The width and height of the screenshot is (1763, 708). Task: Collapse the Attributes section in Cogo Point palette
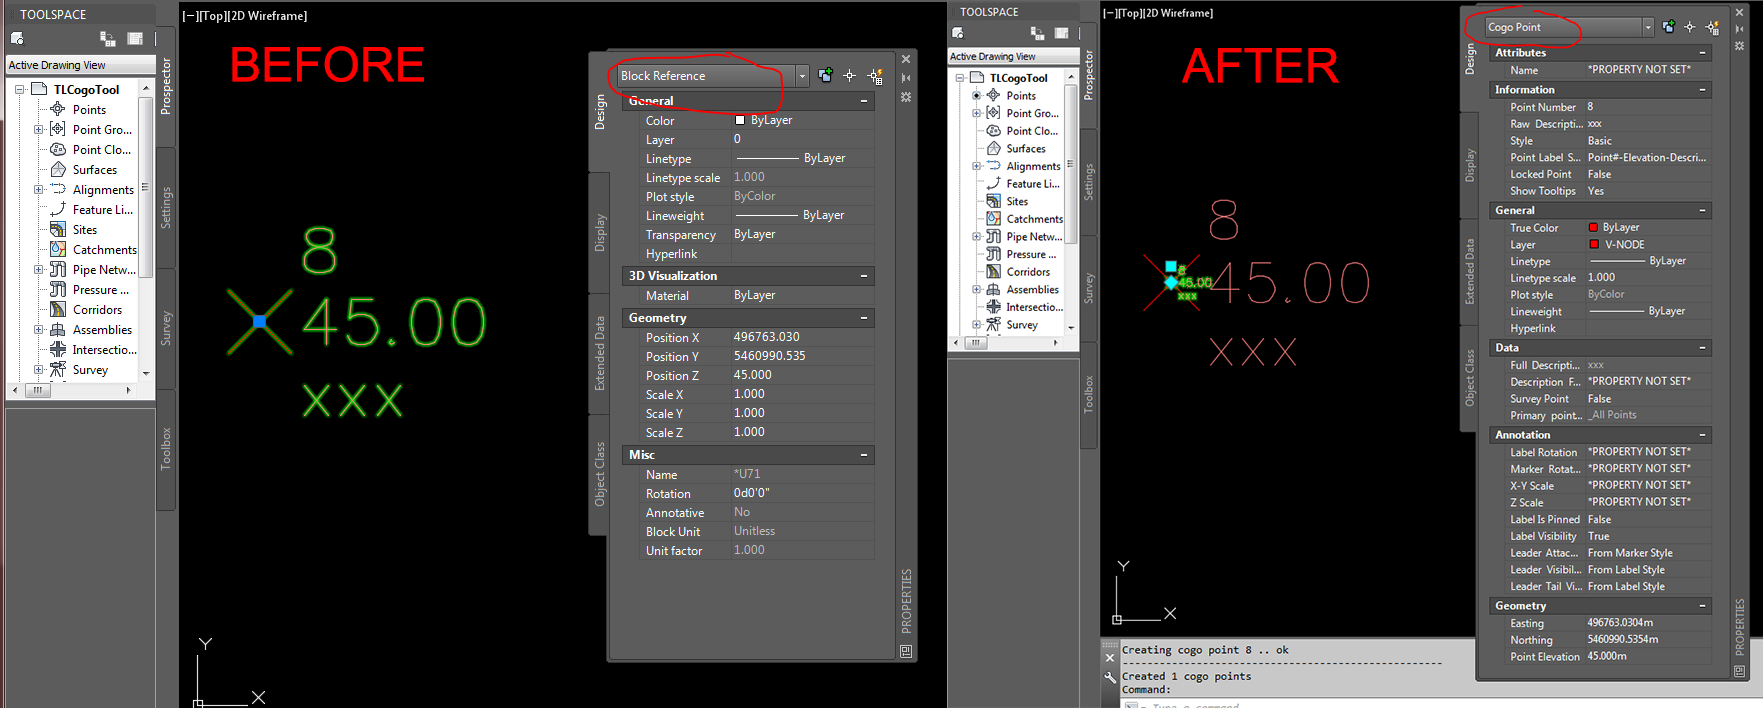coord(1702,52)
